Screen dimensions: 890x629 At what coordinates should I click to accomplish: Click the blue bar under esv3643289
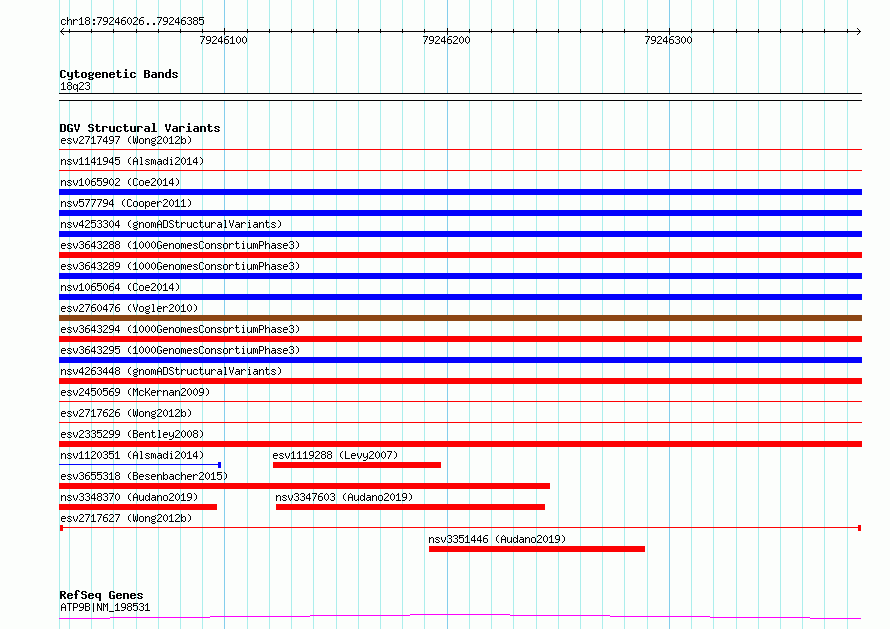pos(460,276)
